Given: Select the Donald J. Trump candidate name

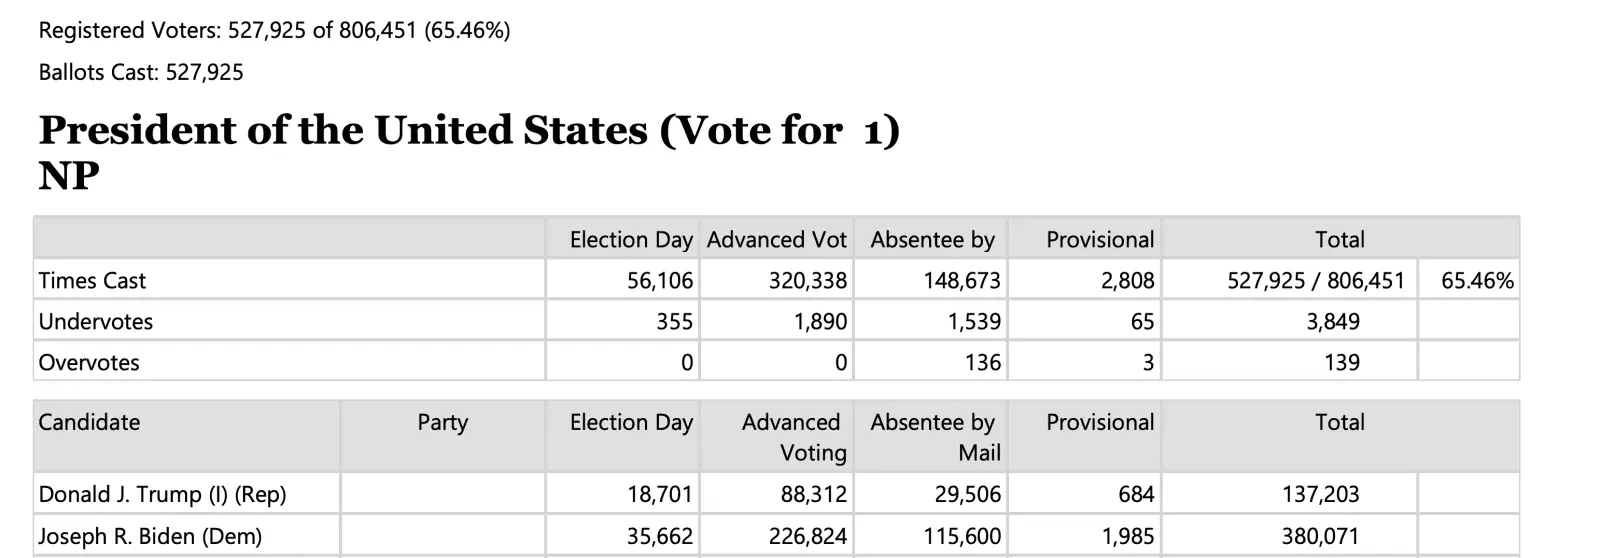Looking at the screenshot, I should [162, 494].
